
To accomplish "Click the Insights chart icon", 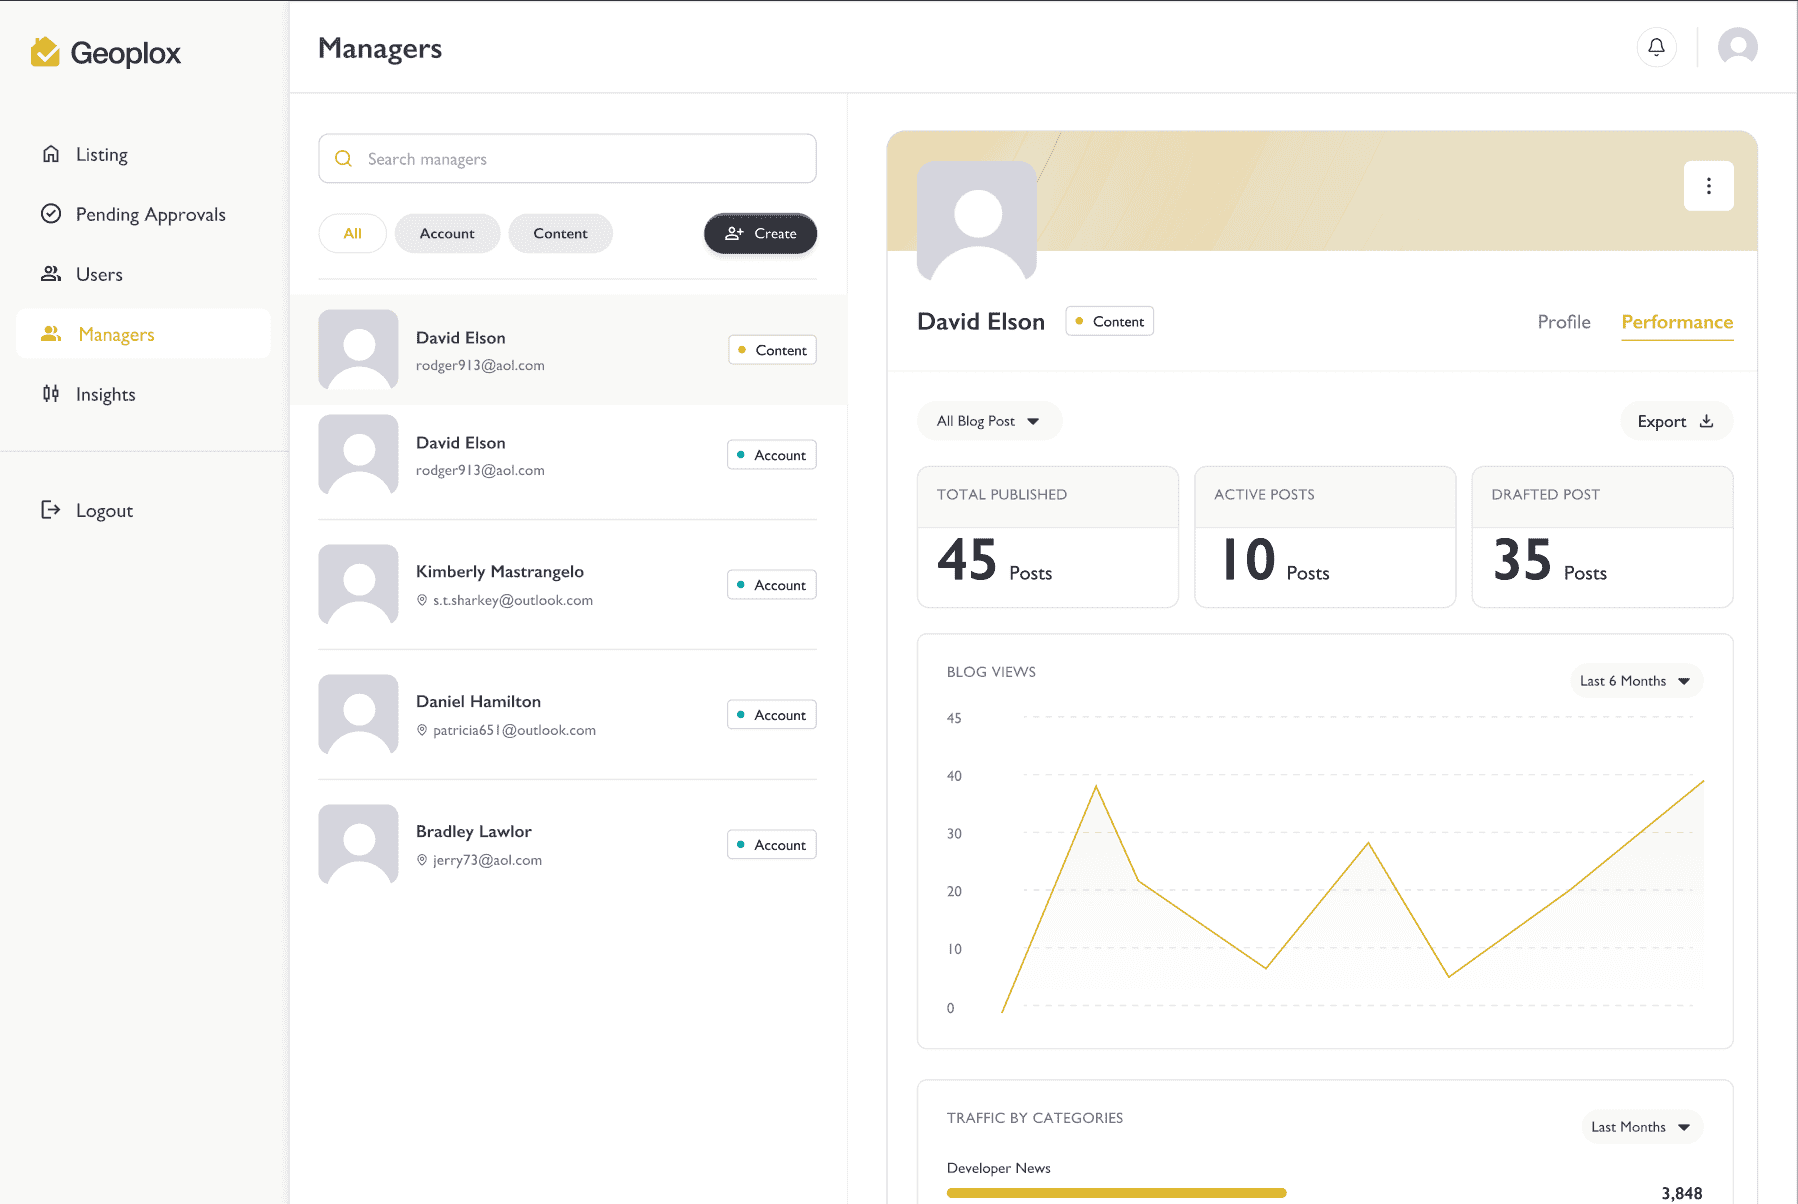I will [51, 394].
